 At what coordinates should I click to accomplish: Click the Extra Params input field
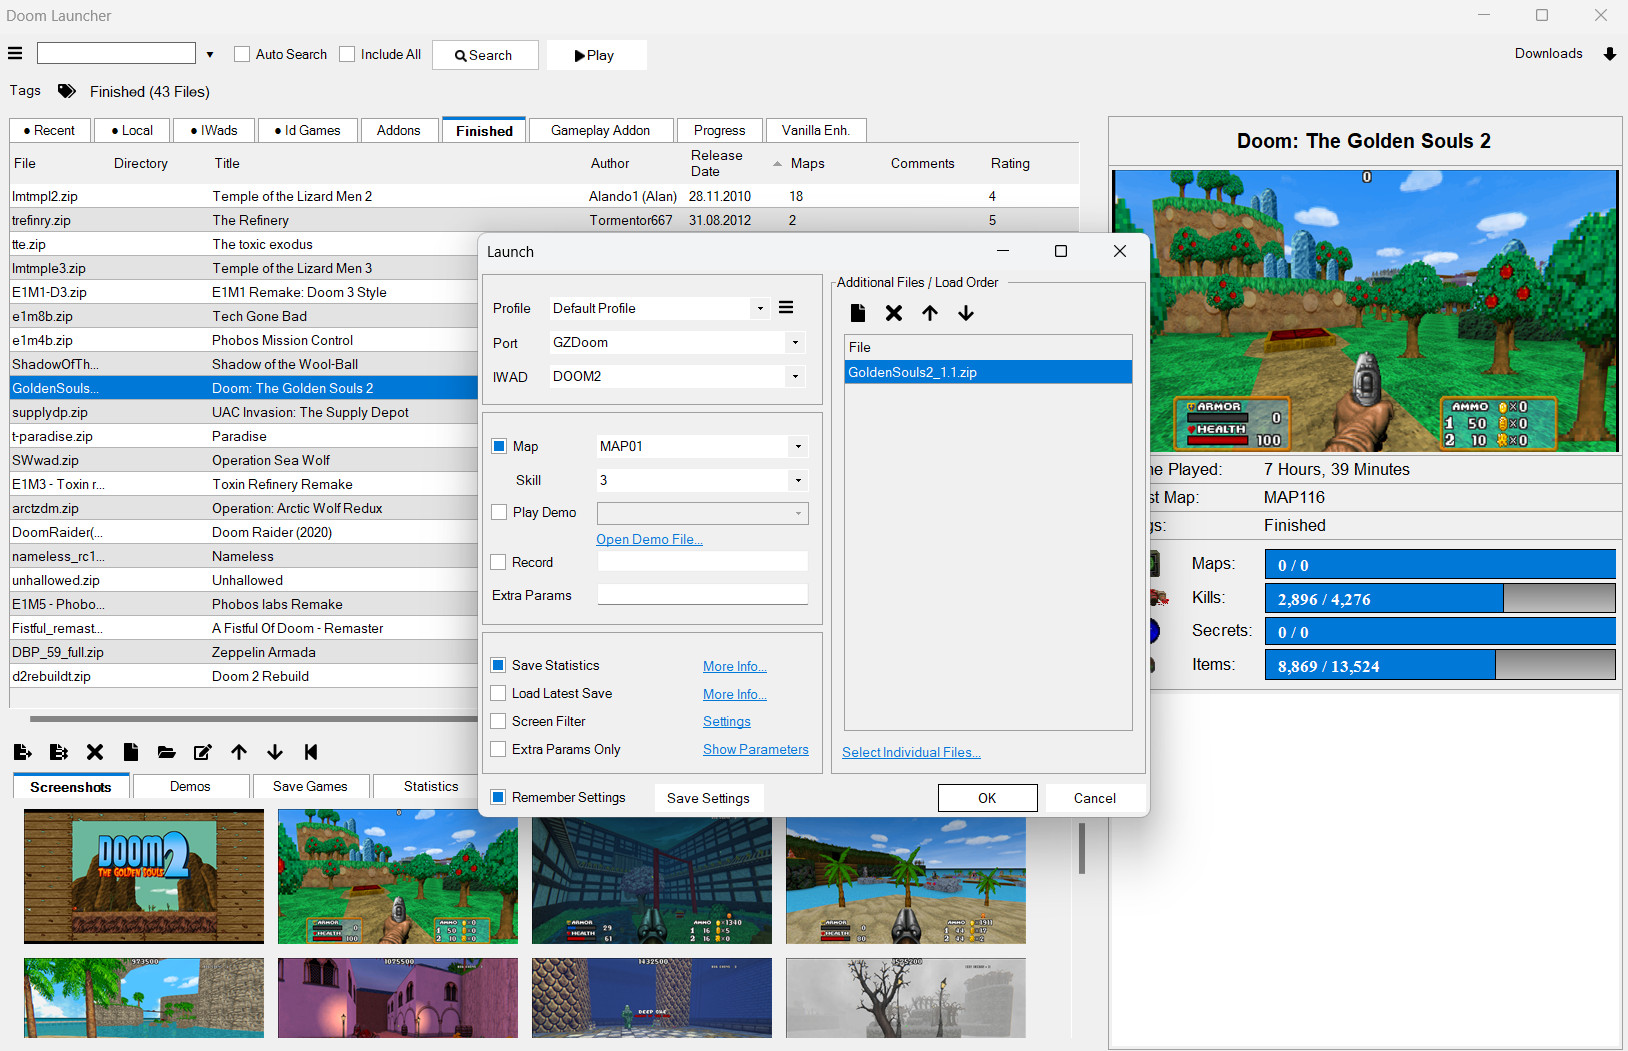pyautogui.click(x=702, y=594)
